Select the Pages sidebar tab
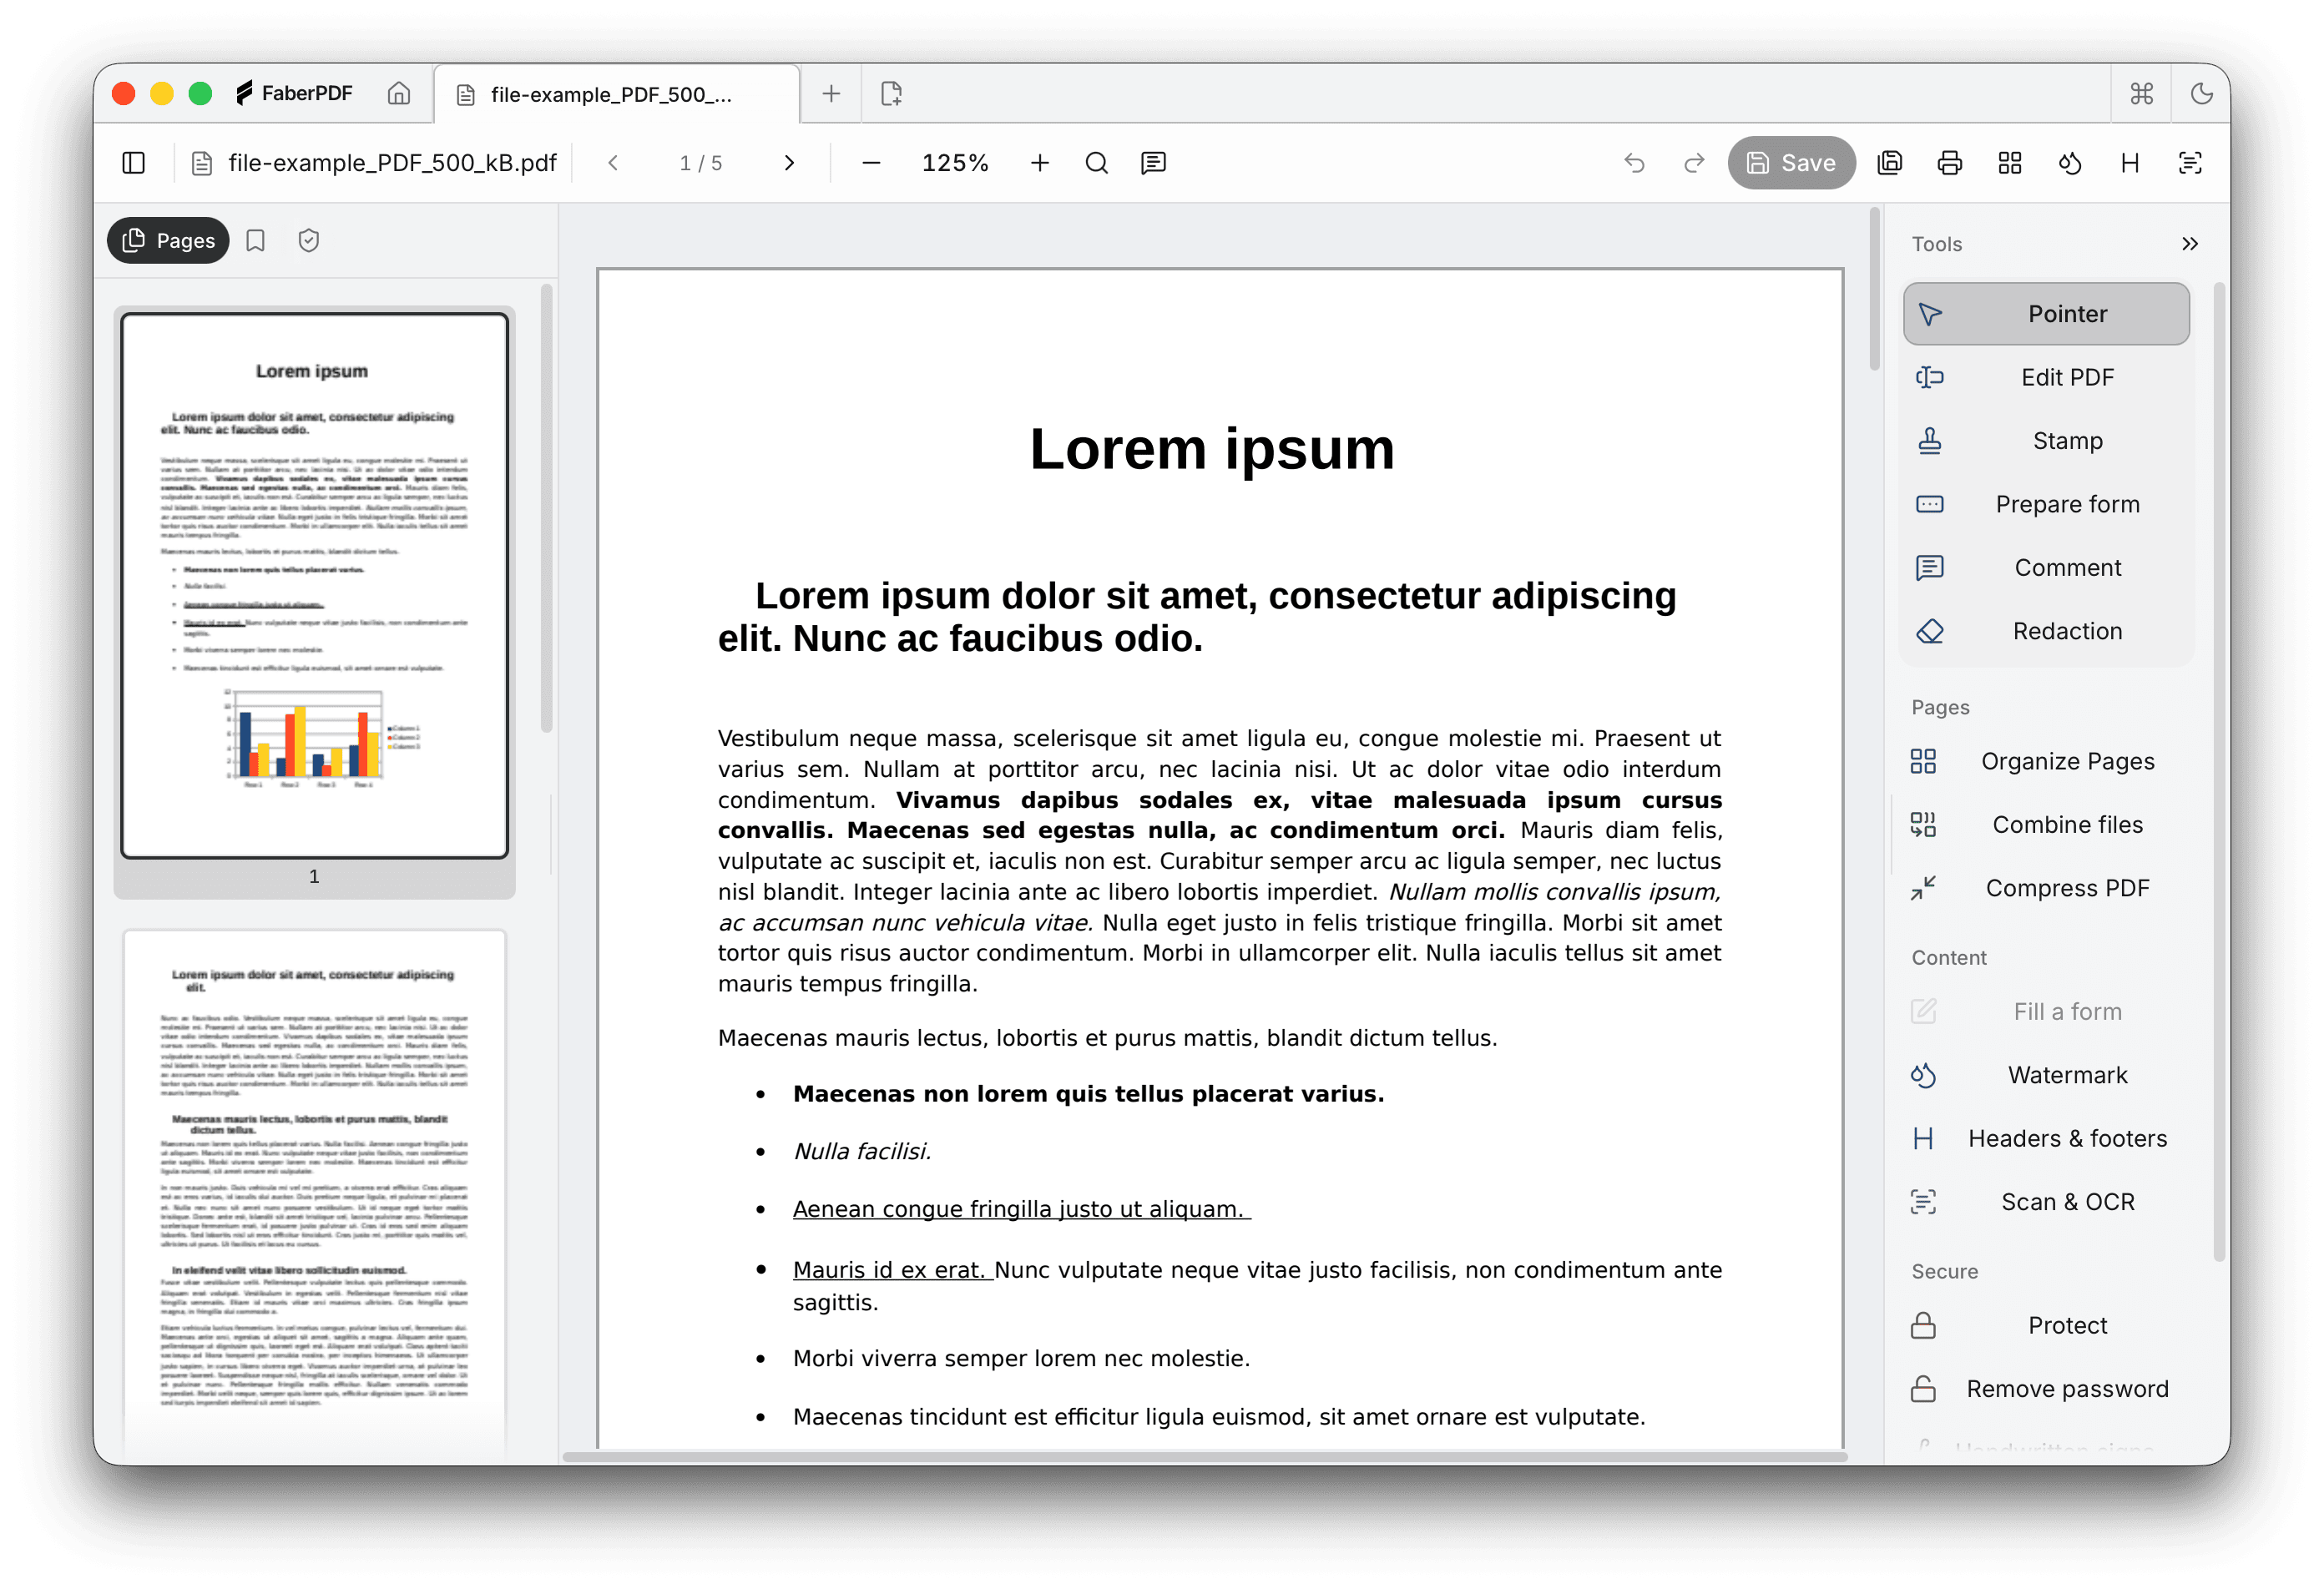 [x=168, y=241]
